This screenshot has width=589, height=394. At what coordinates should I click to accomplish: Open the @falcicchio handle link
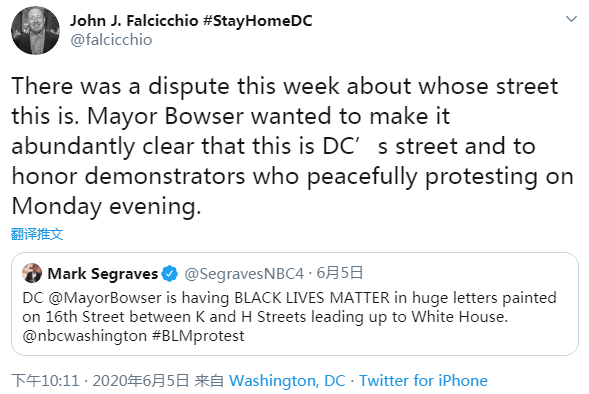pos(111,40)
